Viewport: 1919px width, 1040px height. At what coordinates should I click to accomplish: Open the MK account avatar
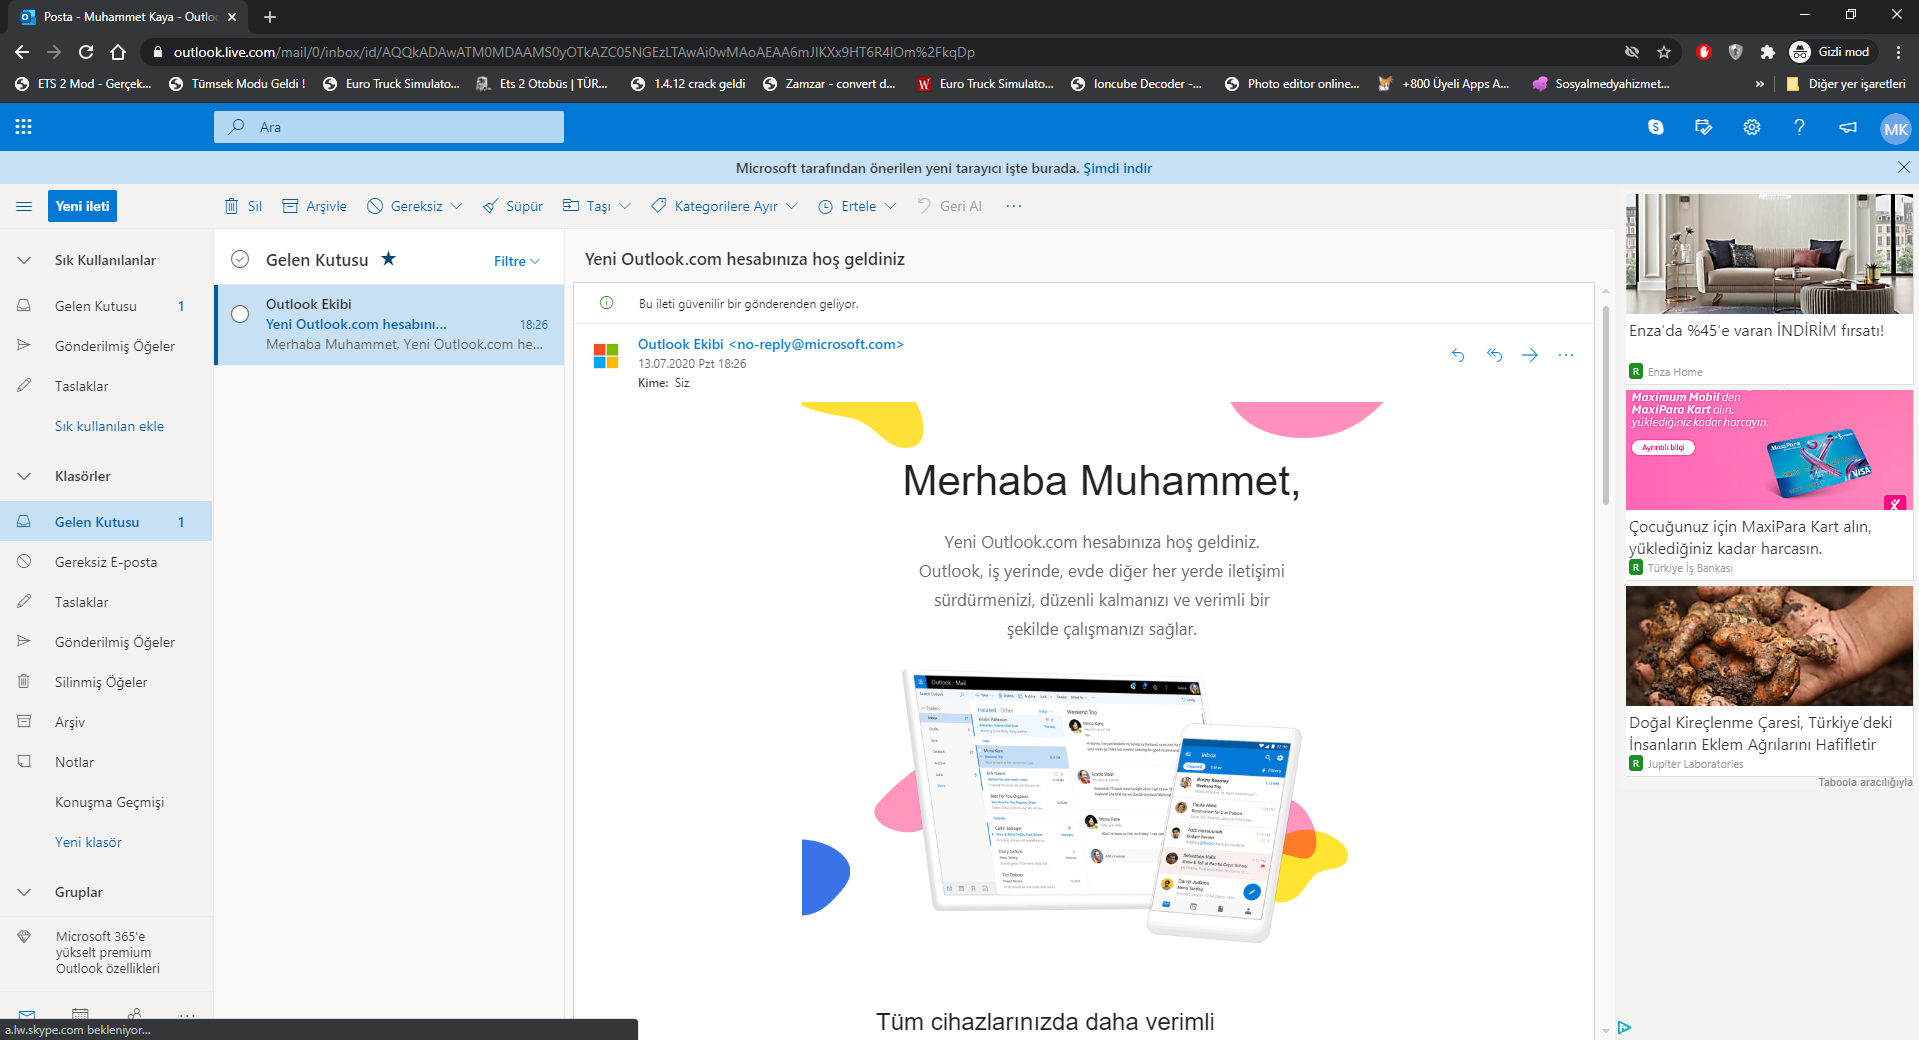[x=1895, y=128]
